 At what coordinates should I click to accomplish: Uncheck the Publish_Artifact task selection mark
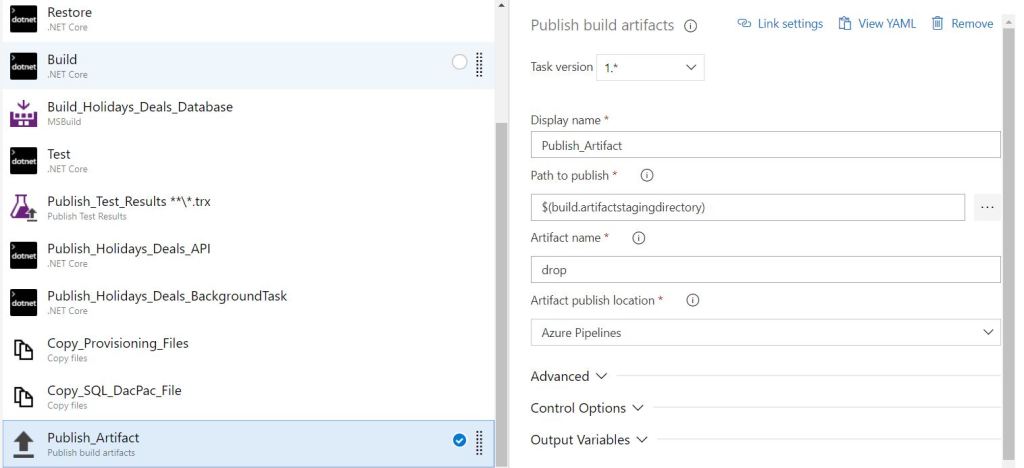pyautogui.click(x=459, y=440)
